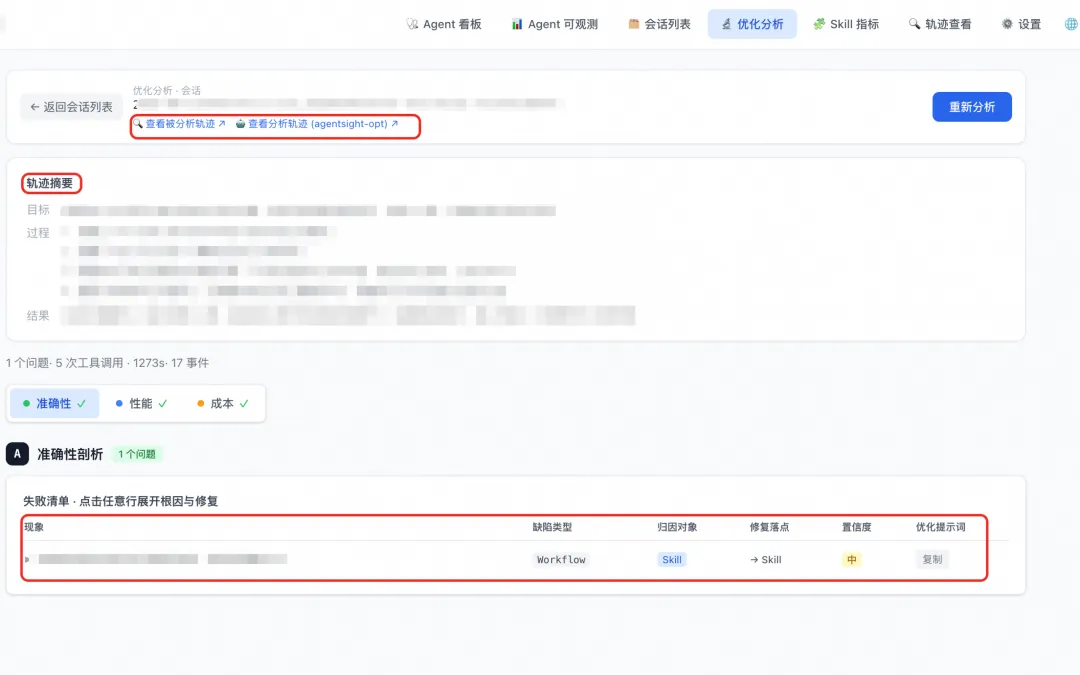Screen dimensions: 1080x675
Task: Switch to the 性能 tab
Action: point(141,404)
